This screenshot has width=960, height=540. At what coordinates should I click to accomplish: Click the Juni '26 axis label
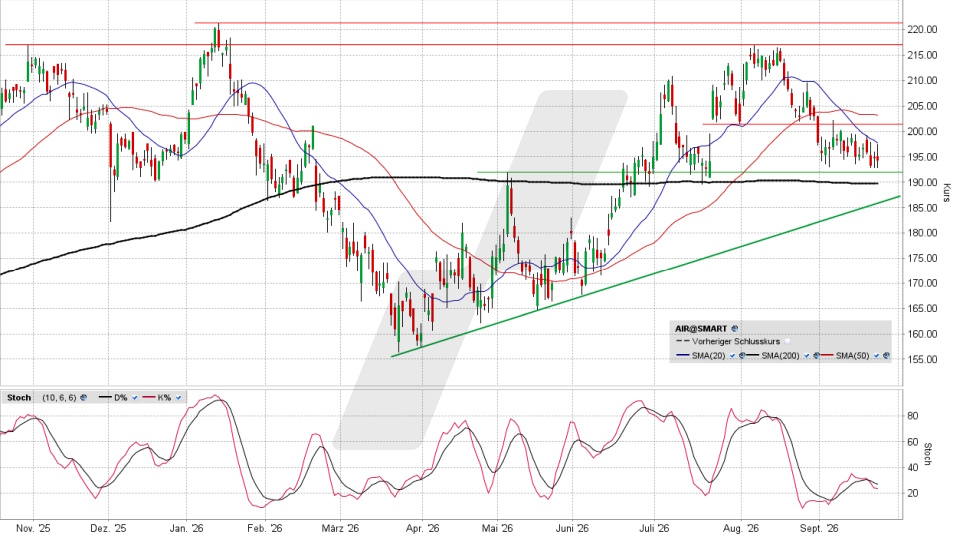tap(572, 528)
